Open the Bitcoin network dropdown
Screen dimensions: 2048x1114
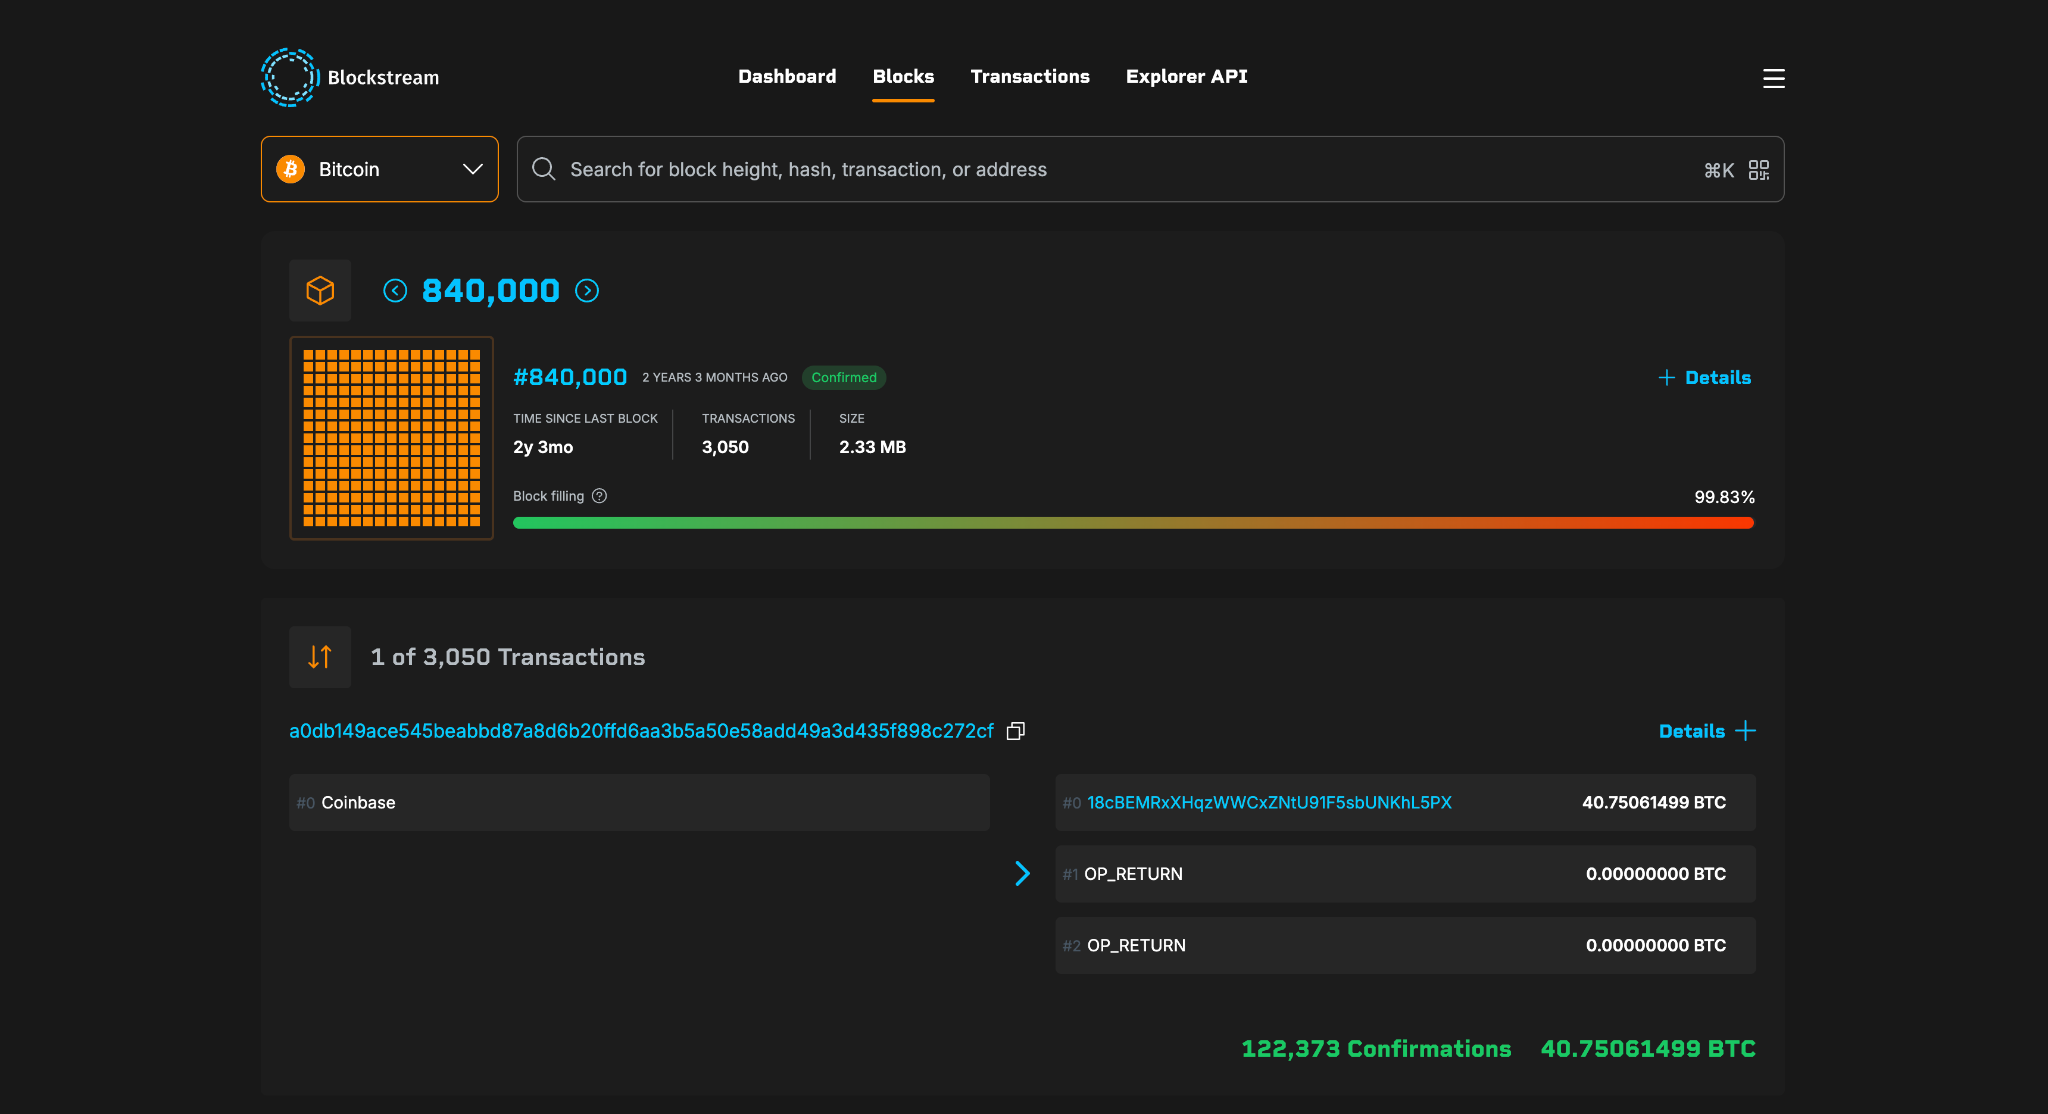point(380,169)
